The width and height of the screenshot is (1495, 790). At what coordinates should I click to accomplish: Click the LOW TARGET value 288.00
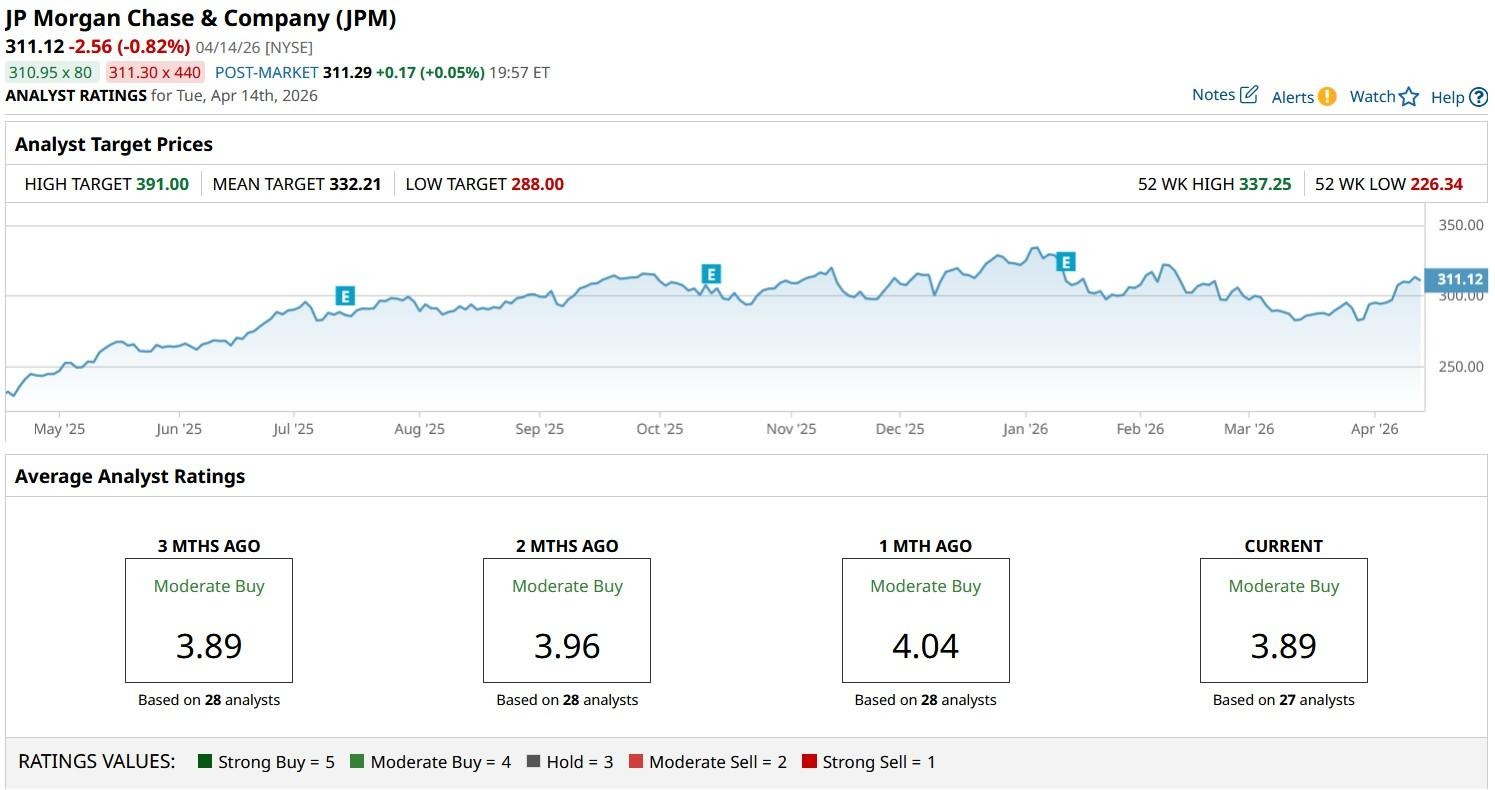tap(537, 184)
